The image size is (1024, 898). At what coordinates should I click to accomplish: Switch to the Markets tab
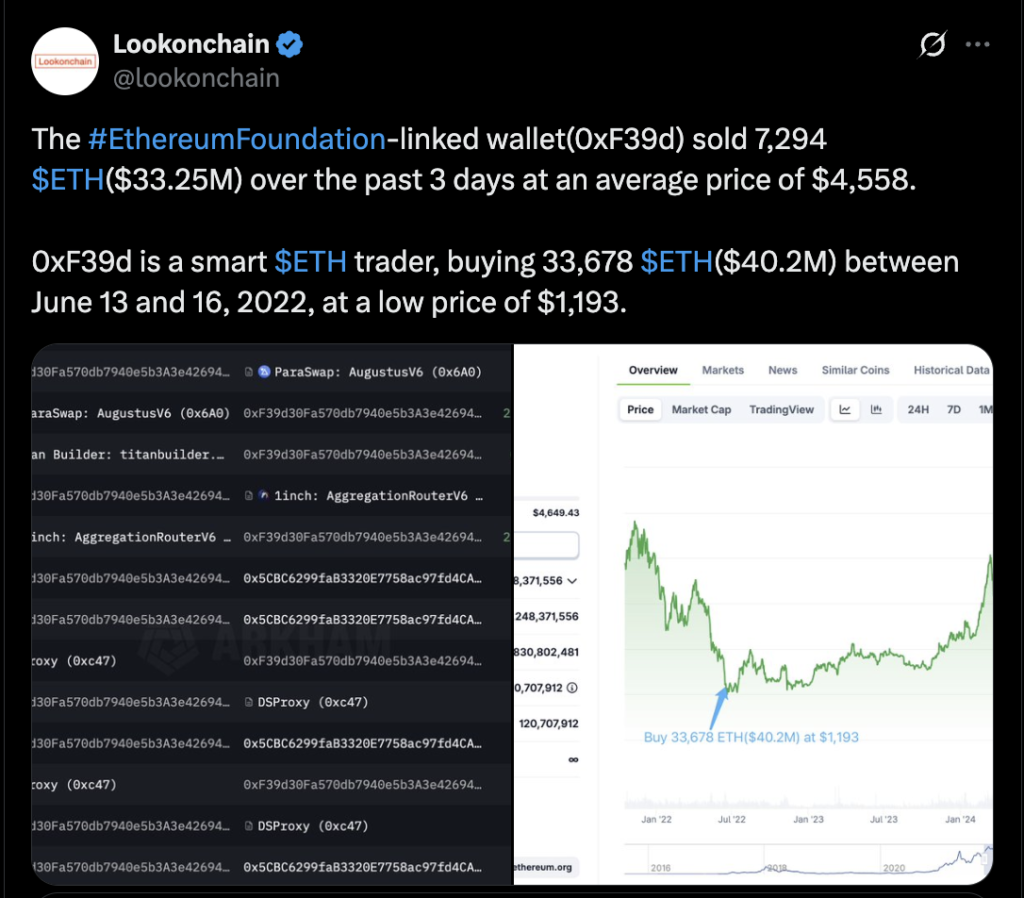coord(722,370)
